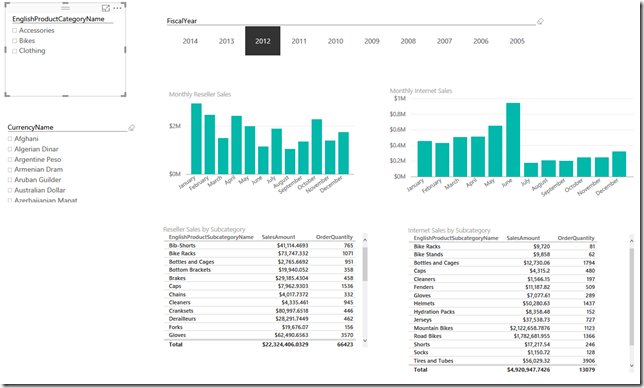This screenshot has width=644, height=388.
Task: Click Reseller Sales table scrollbar thumb
Action: tap(365, 264)
